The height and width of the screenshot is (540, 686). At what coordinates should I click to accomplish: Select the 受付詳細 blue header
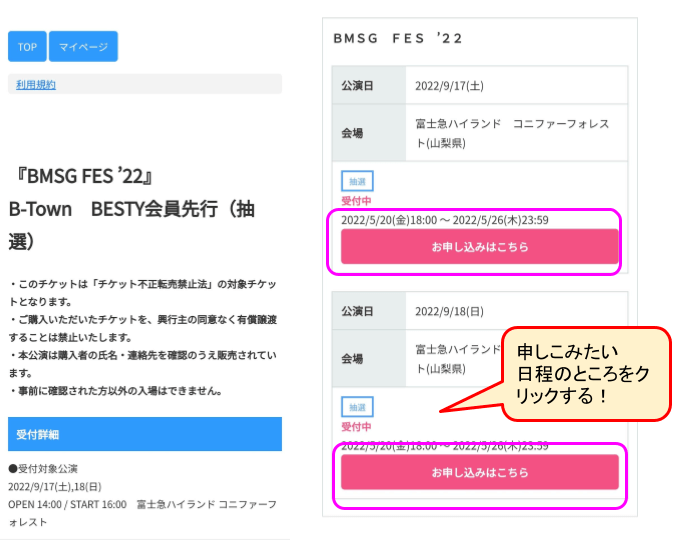145,434
